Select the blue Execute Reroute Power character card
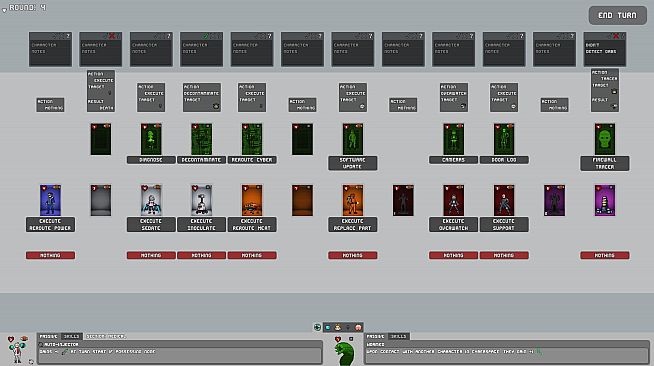 point(50,201)
